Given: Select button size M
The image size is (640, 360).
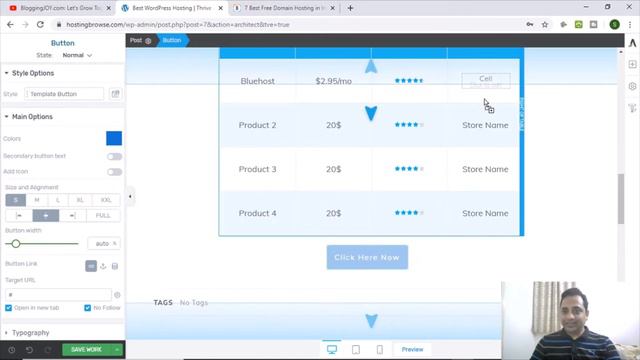Looking at the screenshot, I should [x=37, y=200].
